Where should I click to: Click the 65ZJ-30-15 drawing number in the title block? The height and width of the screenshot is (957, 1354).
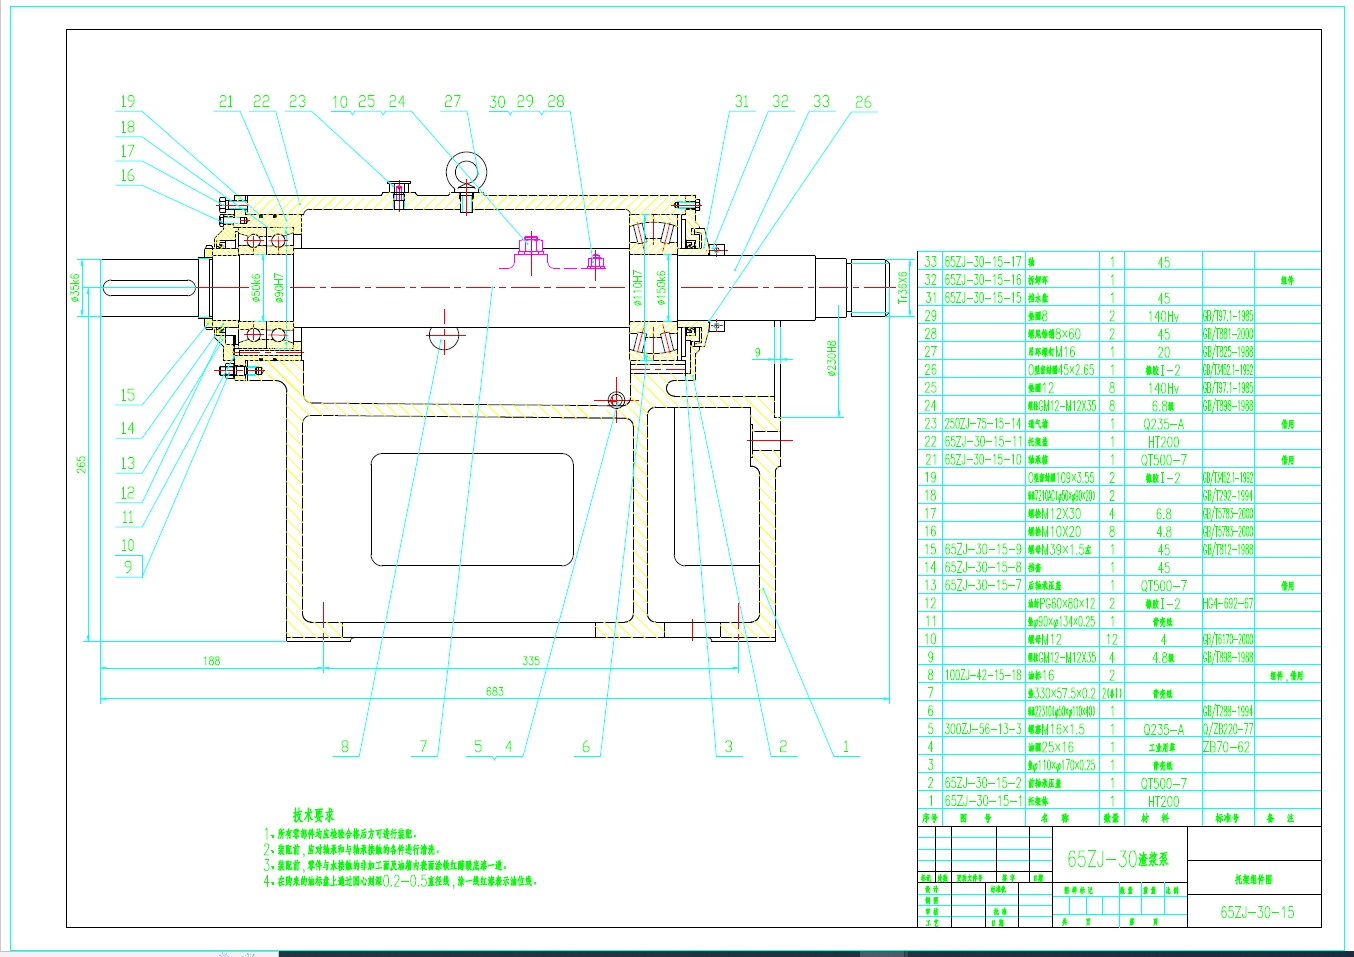(x=1256, y=912)
